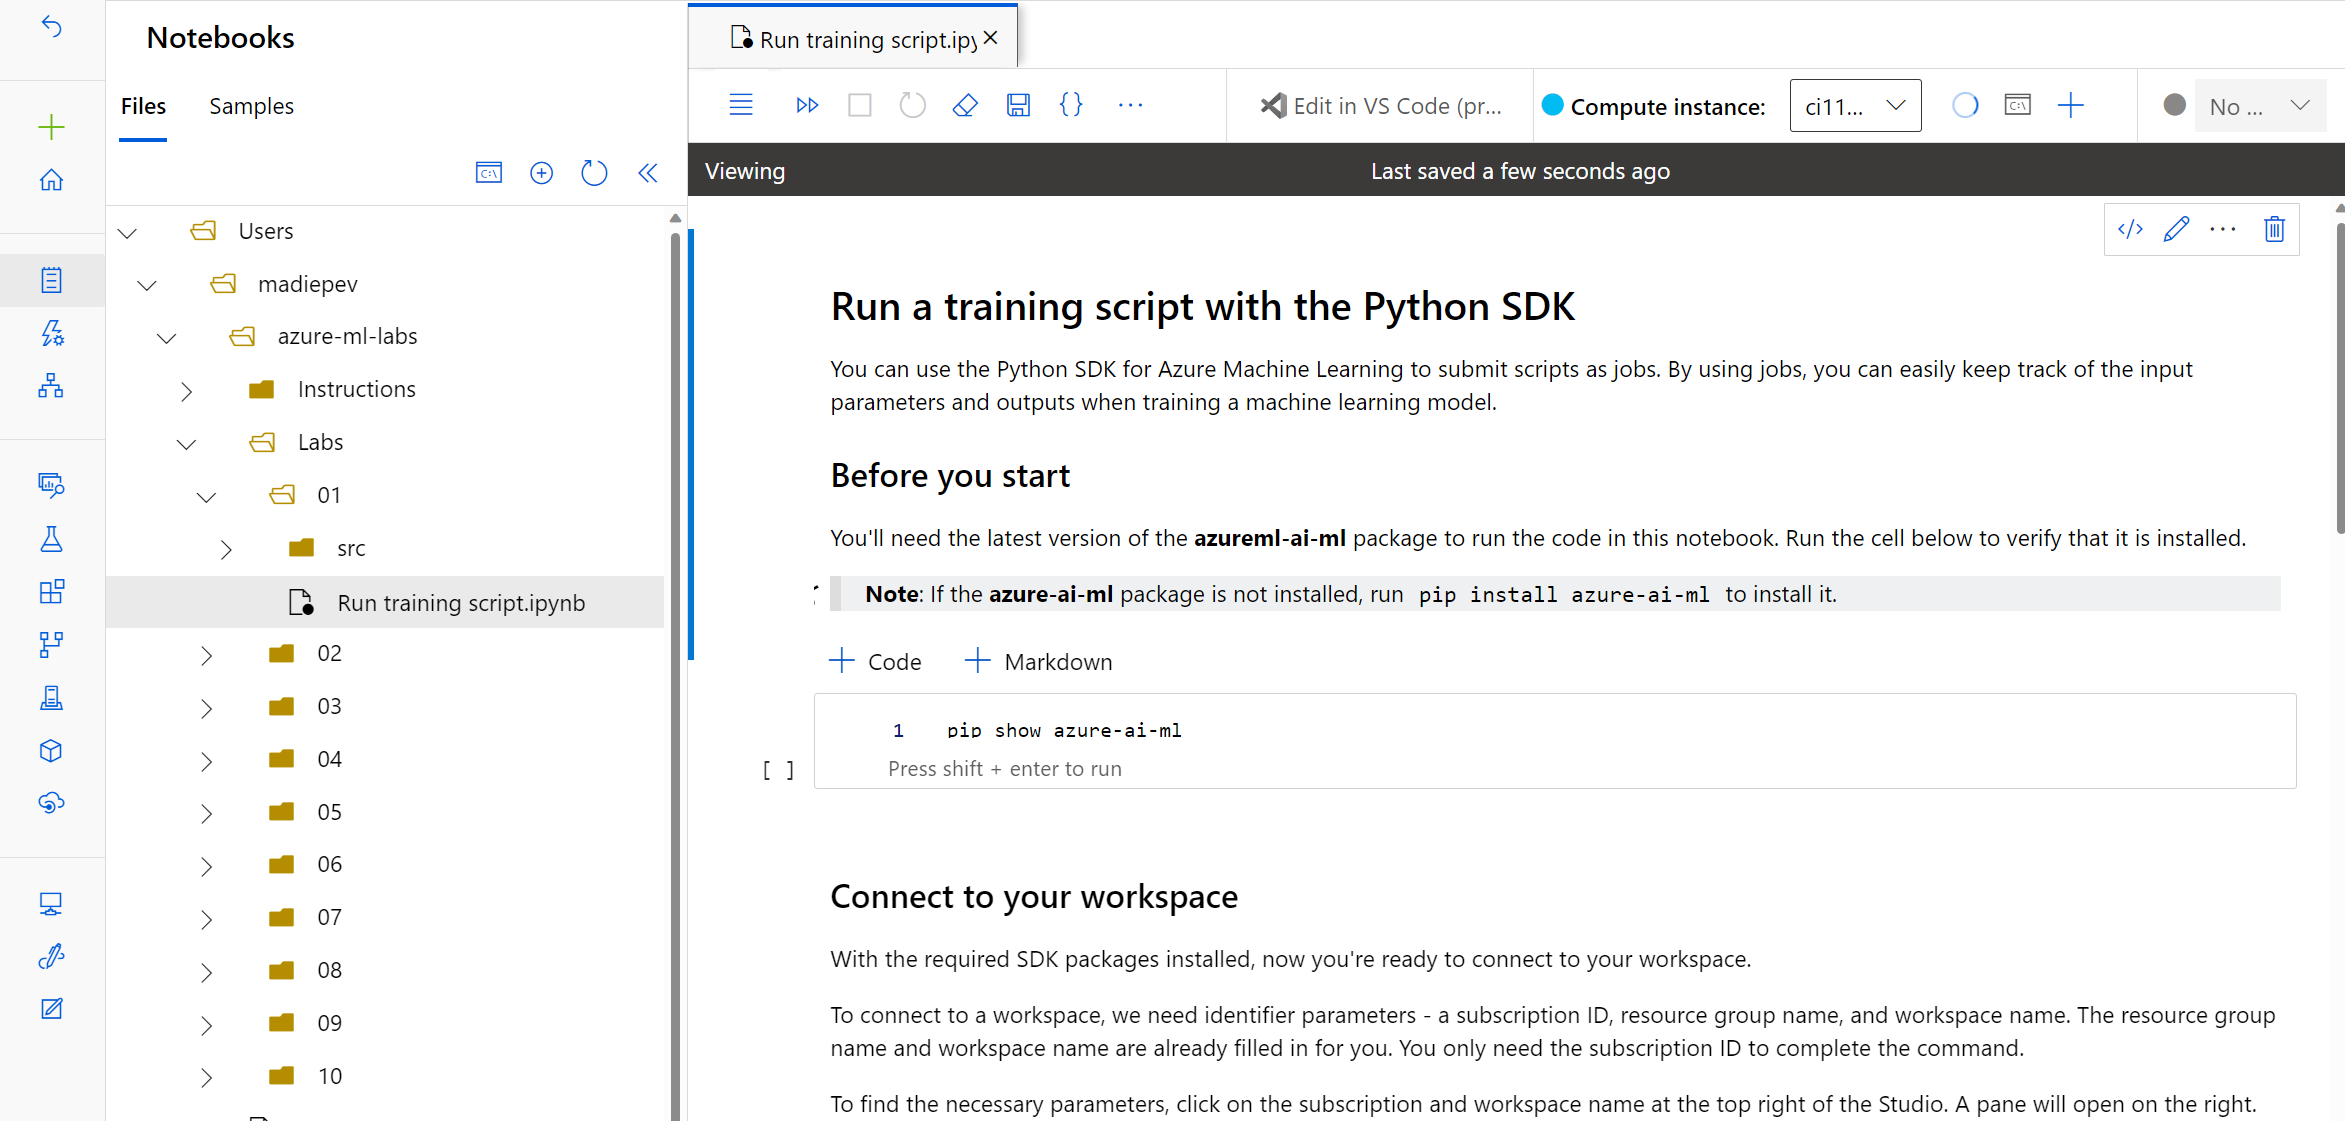
Task: Click the clear outputs icon
Action: coord(968,105)
